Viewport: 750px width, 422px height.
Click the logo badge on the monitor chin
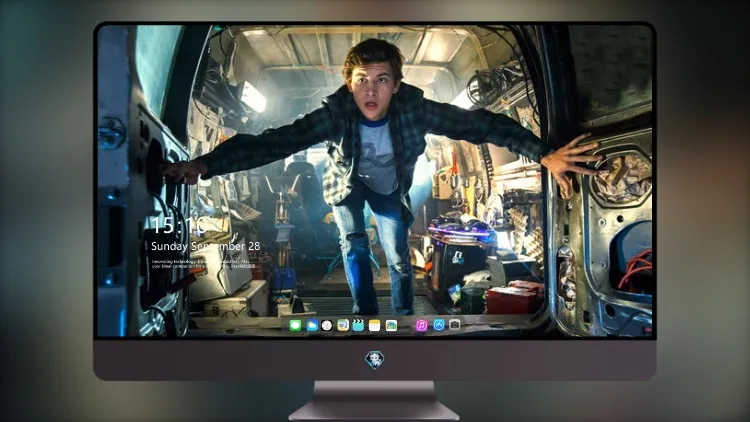click(x=375, y=359)
